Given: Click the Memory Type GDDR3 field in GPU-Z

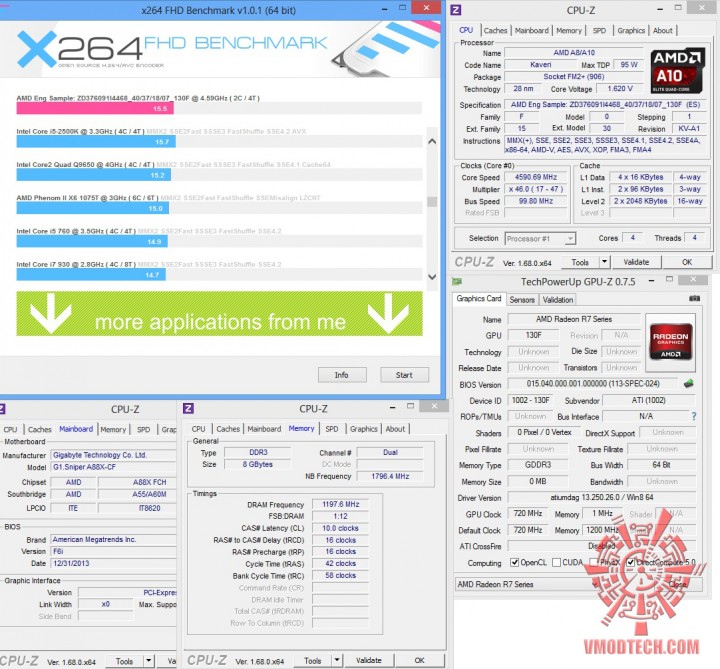Looking at the screenshot, I should click(x=538, y=465).
